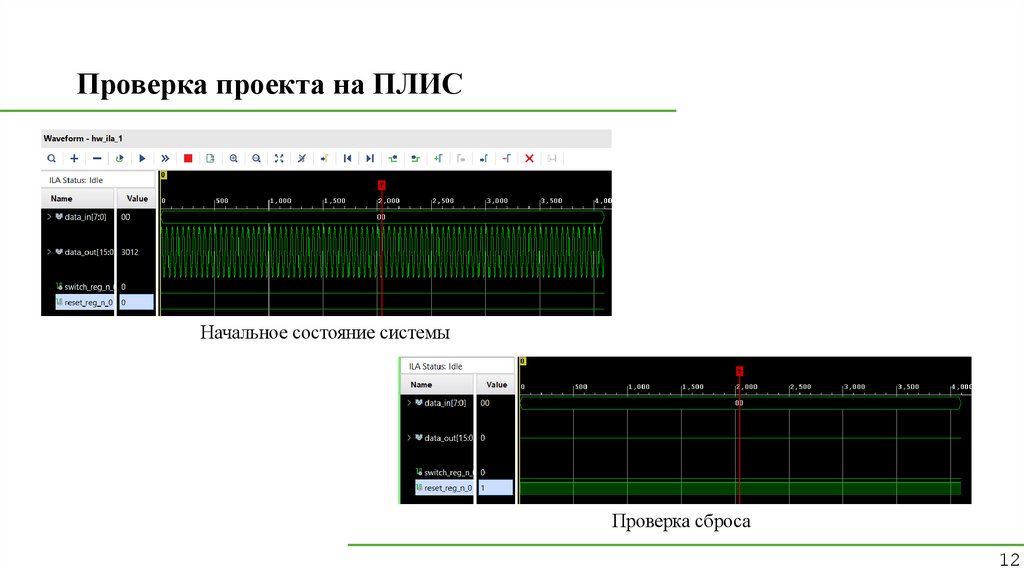
Task: Click the 3,000 tick on lower time ruler
Action: [x=854, y=387]
